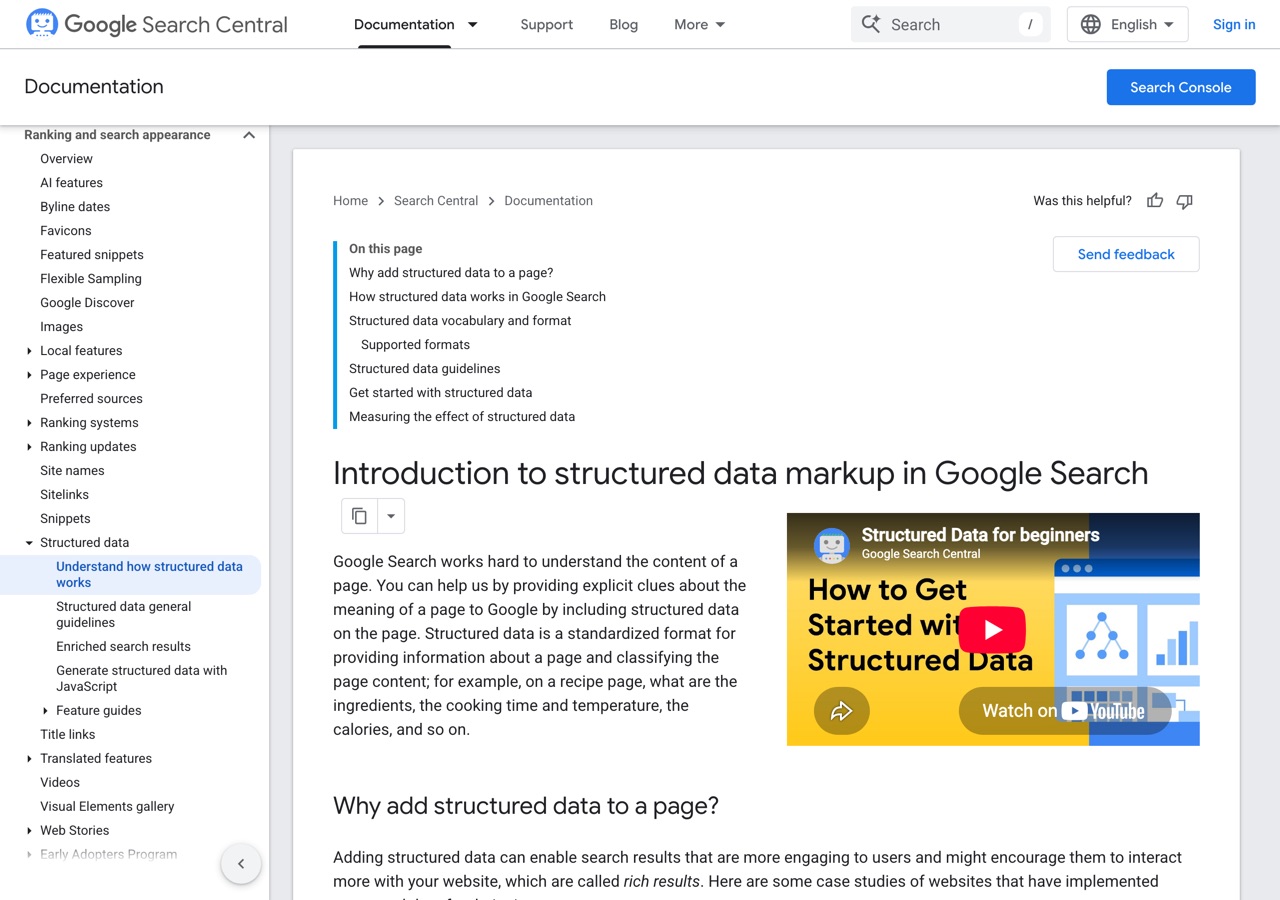Screen dimensions: 1280x900
Task: Expand the Ranking systems tree item
Action: tap(29, 423)
